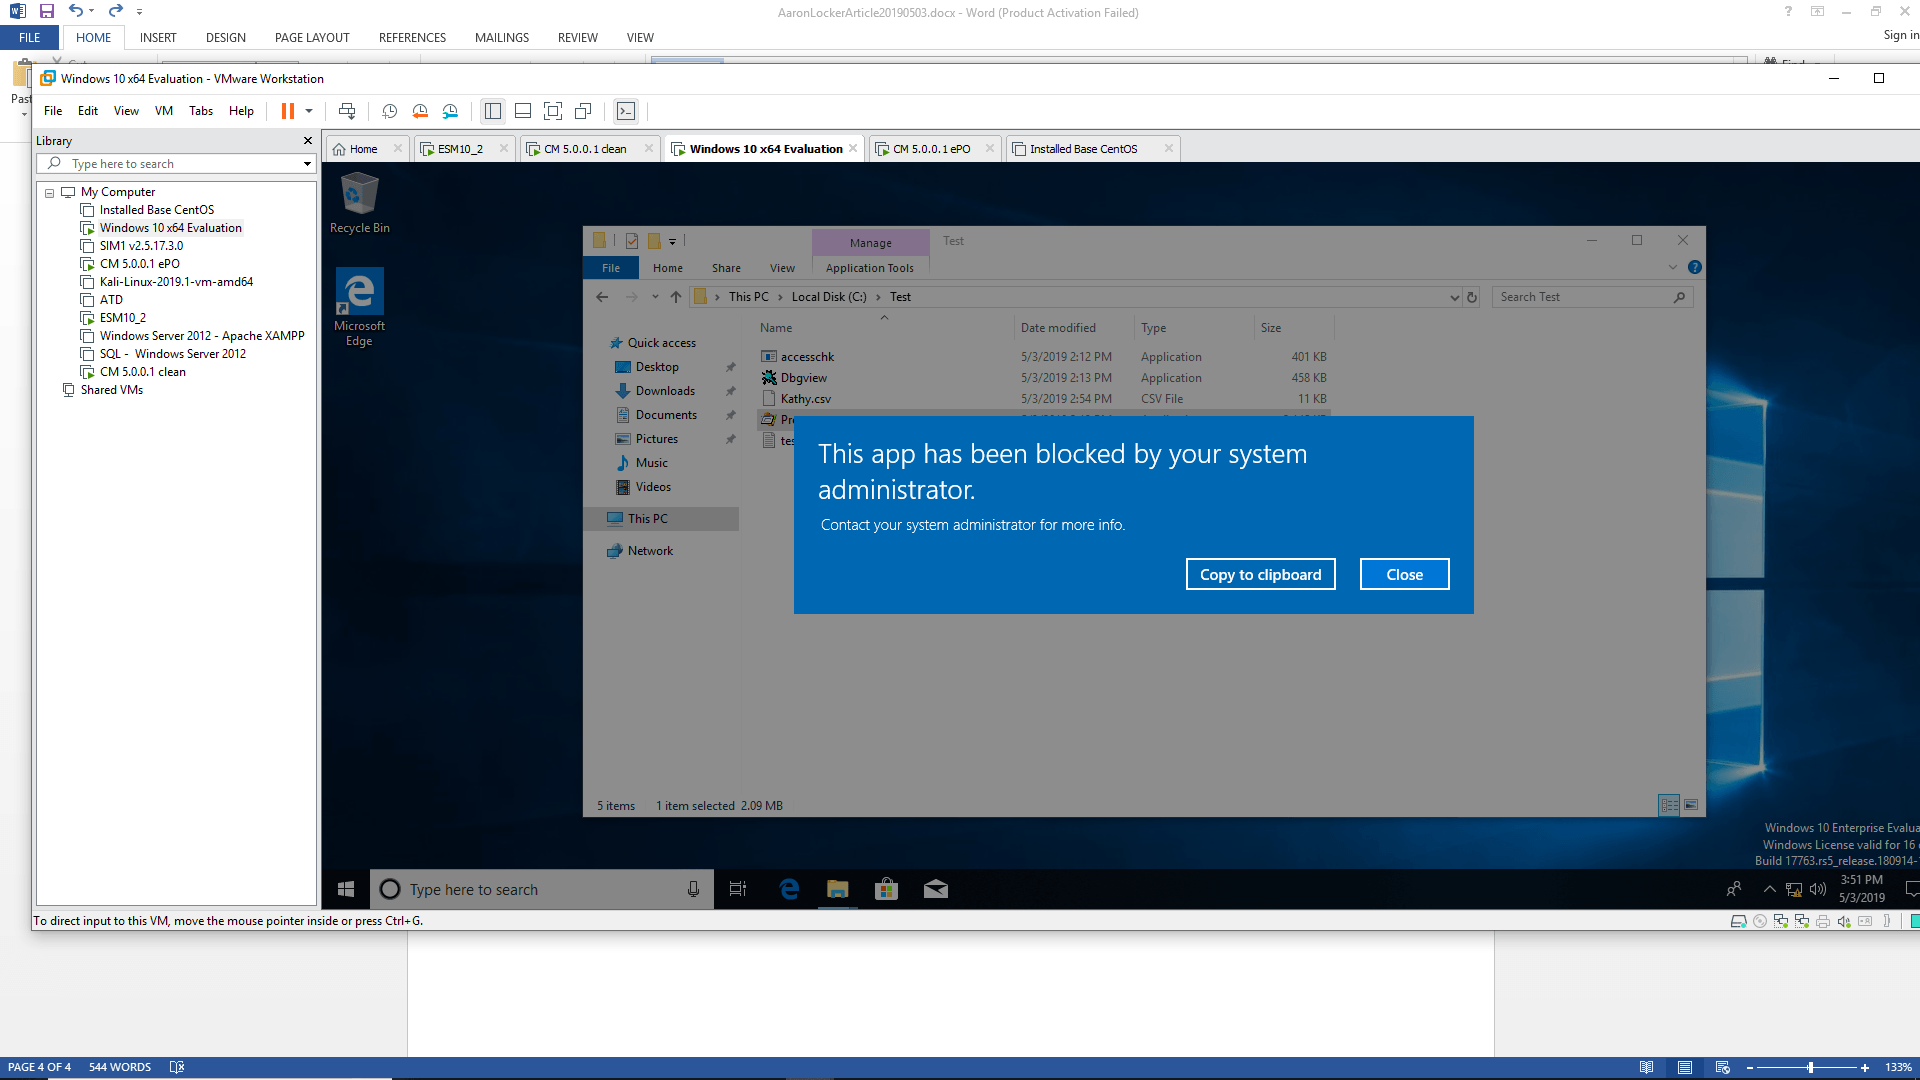Expand the Shared VMs tree item
The width and height of the screenshot is (1920, 1080).
50,389
